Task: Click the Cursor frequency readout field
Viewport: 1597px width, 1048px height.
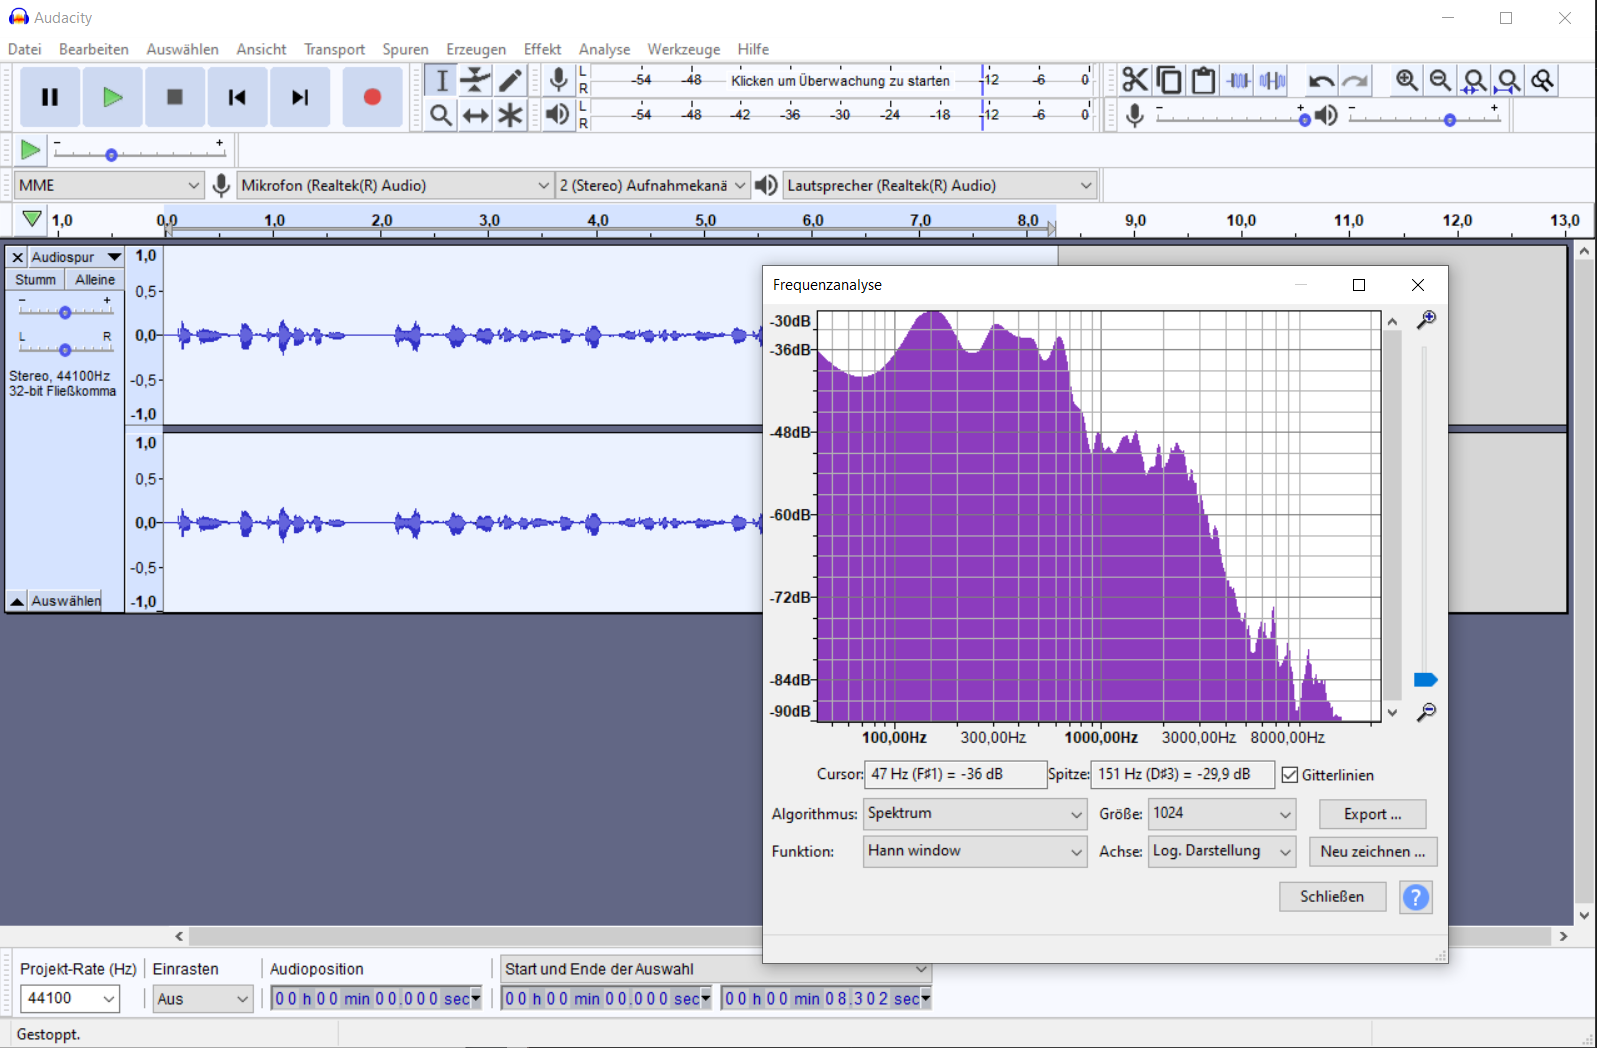Action: point(954,775)
